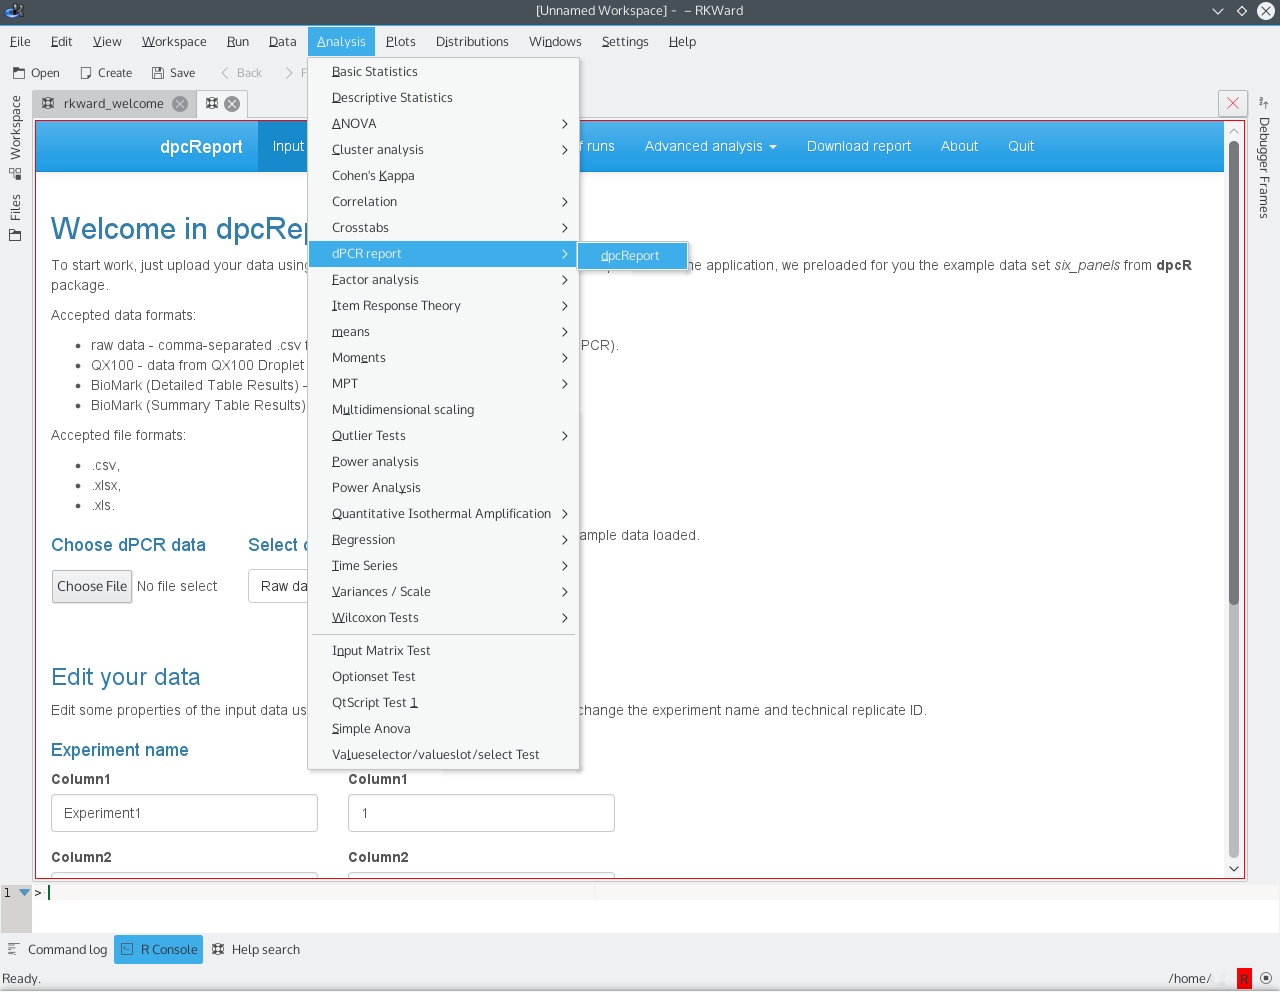Select Basic Statistics from Analysis menu
Viewport: 1280px width, 992px height.
(443, 72)
